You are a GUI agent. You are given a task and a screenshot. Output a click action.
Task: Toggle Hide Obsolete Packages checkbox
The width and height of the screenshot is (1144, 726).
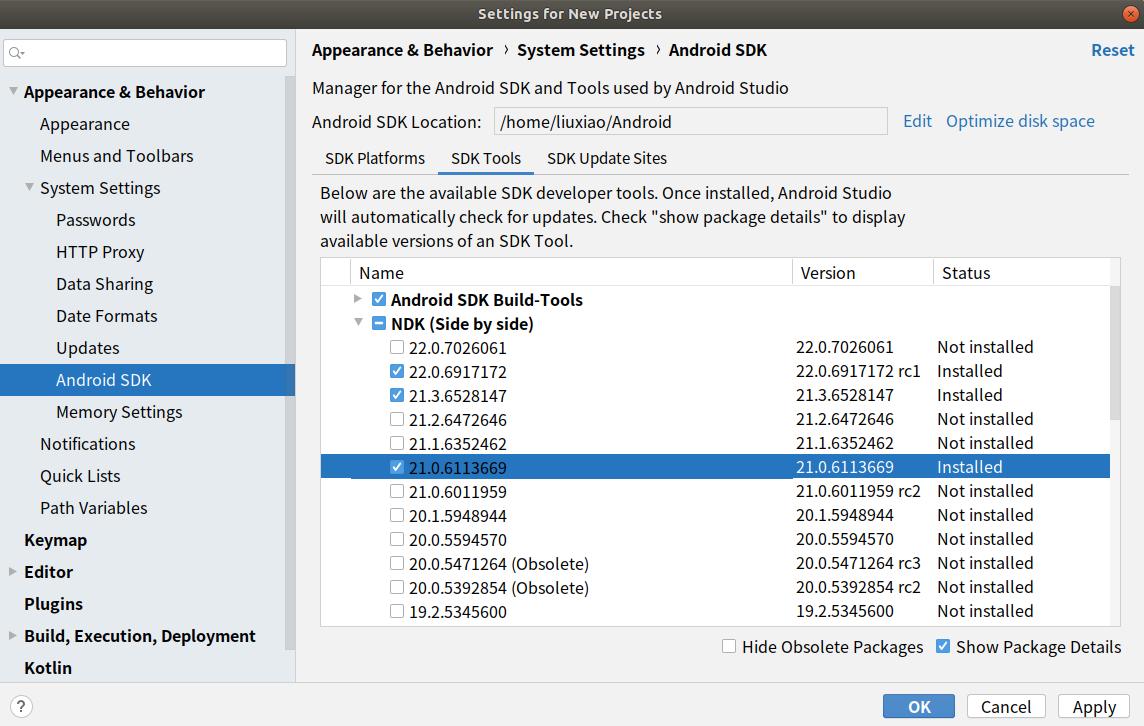[729, 647]
